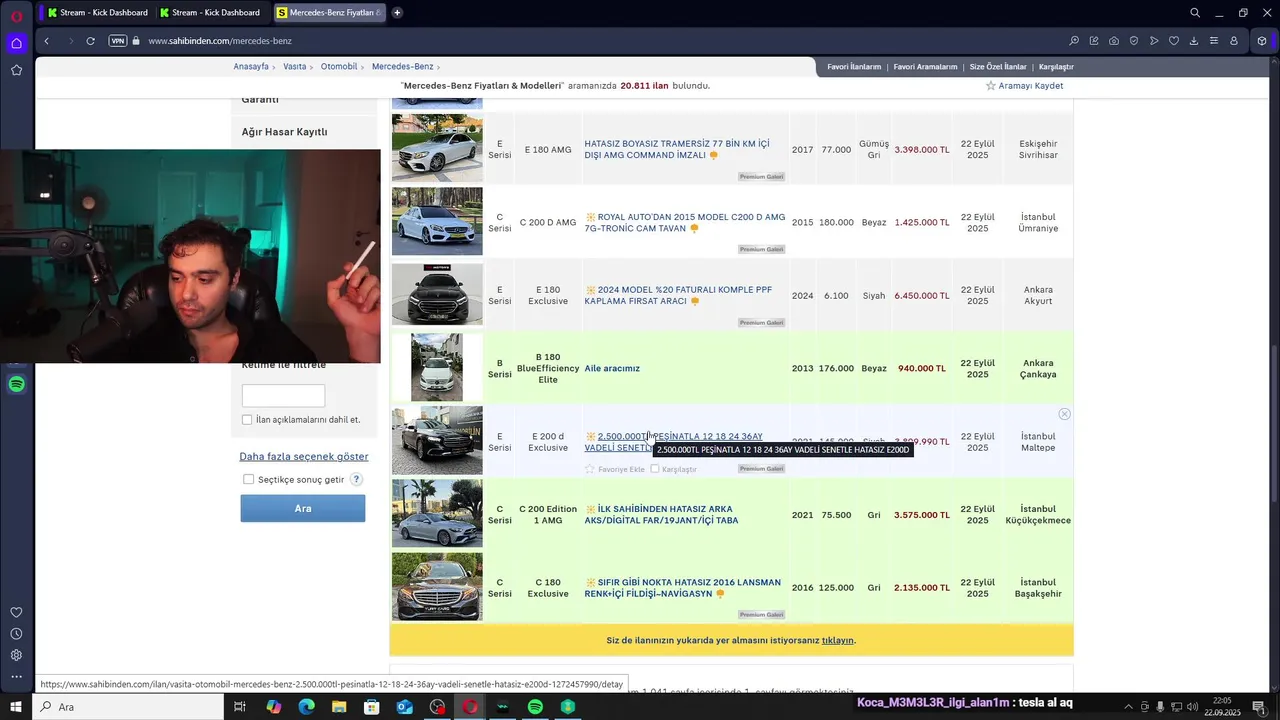The image size is (1280, 720).
Task: Open the edit page icon in toolbar
Action: (x=1094, y=41)
